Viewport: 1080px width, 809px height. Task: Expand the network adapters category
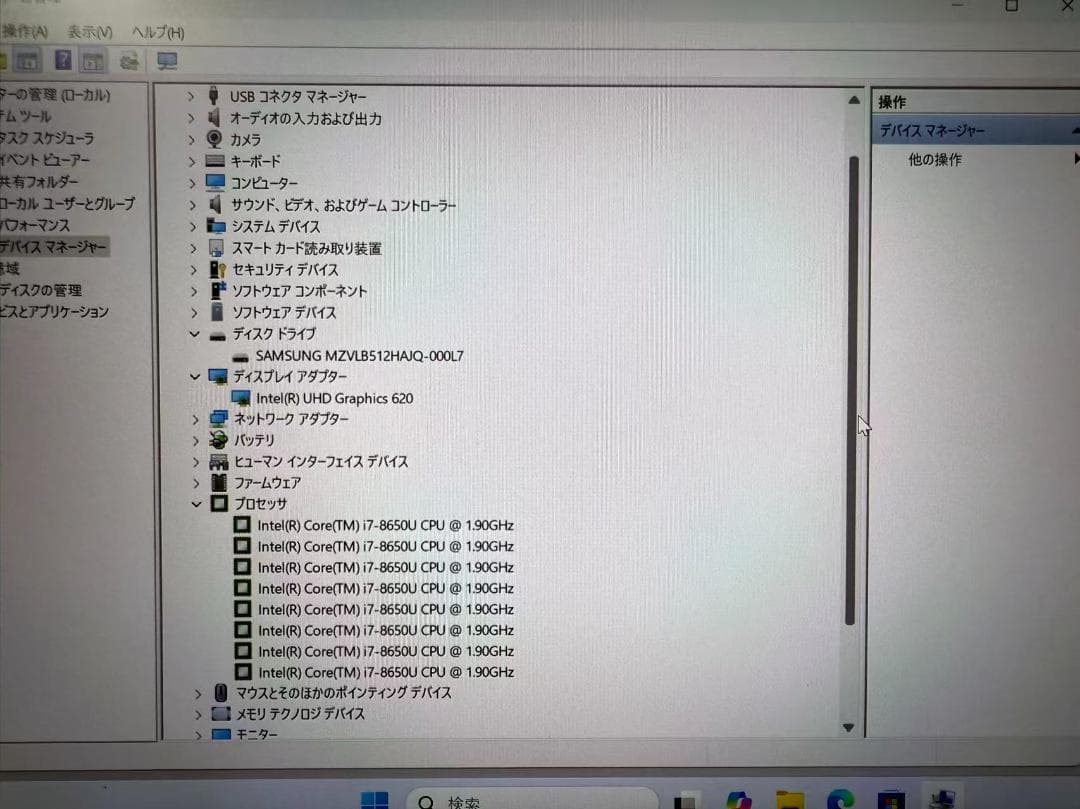[195, 419]
